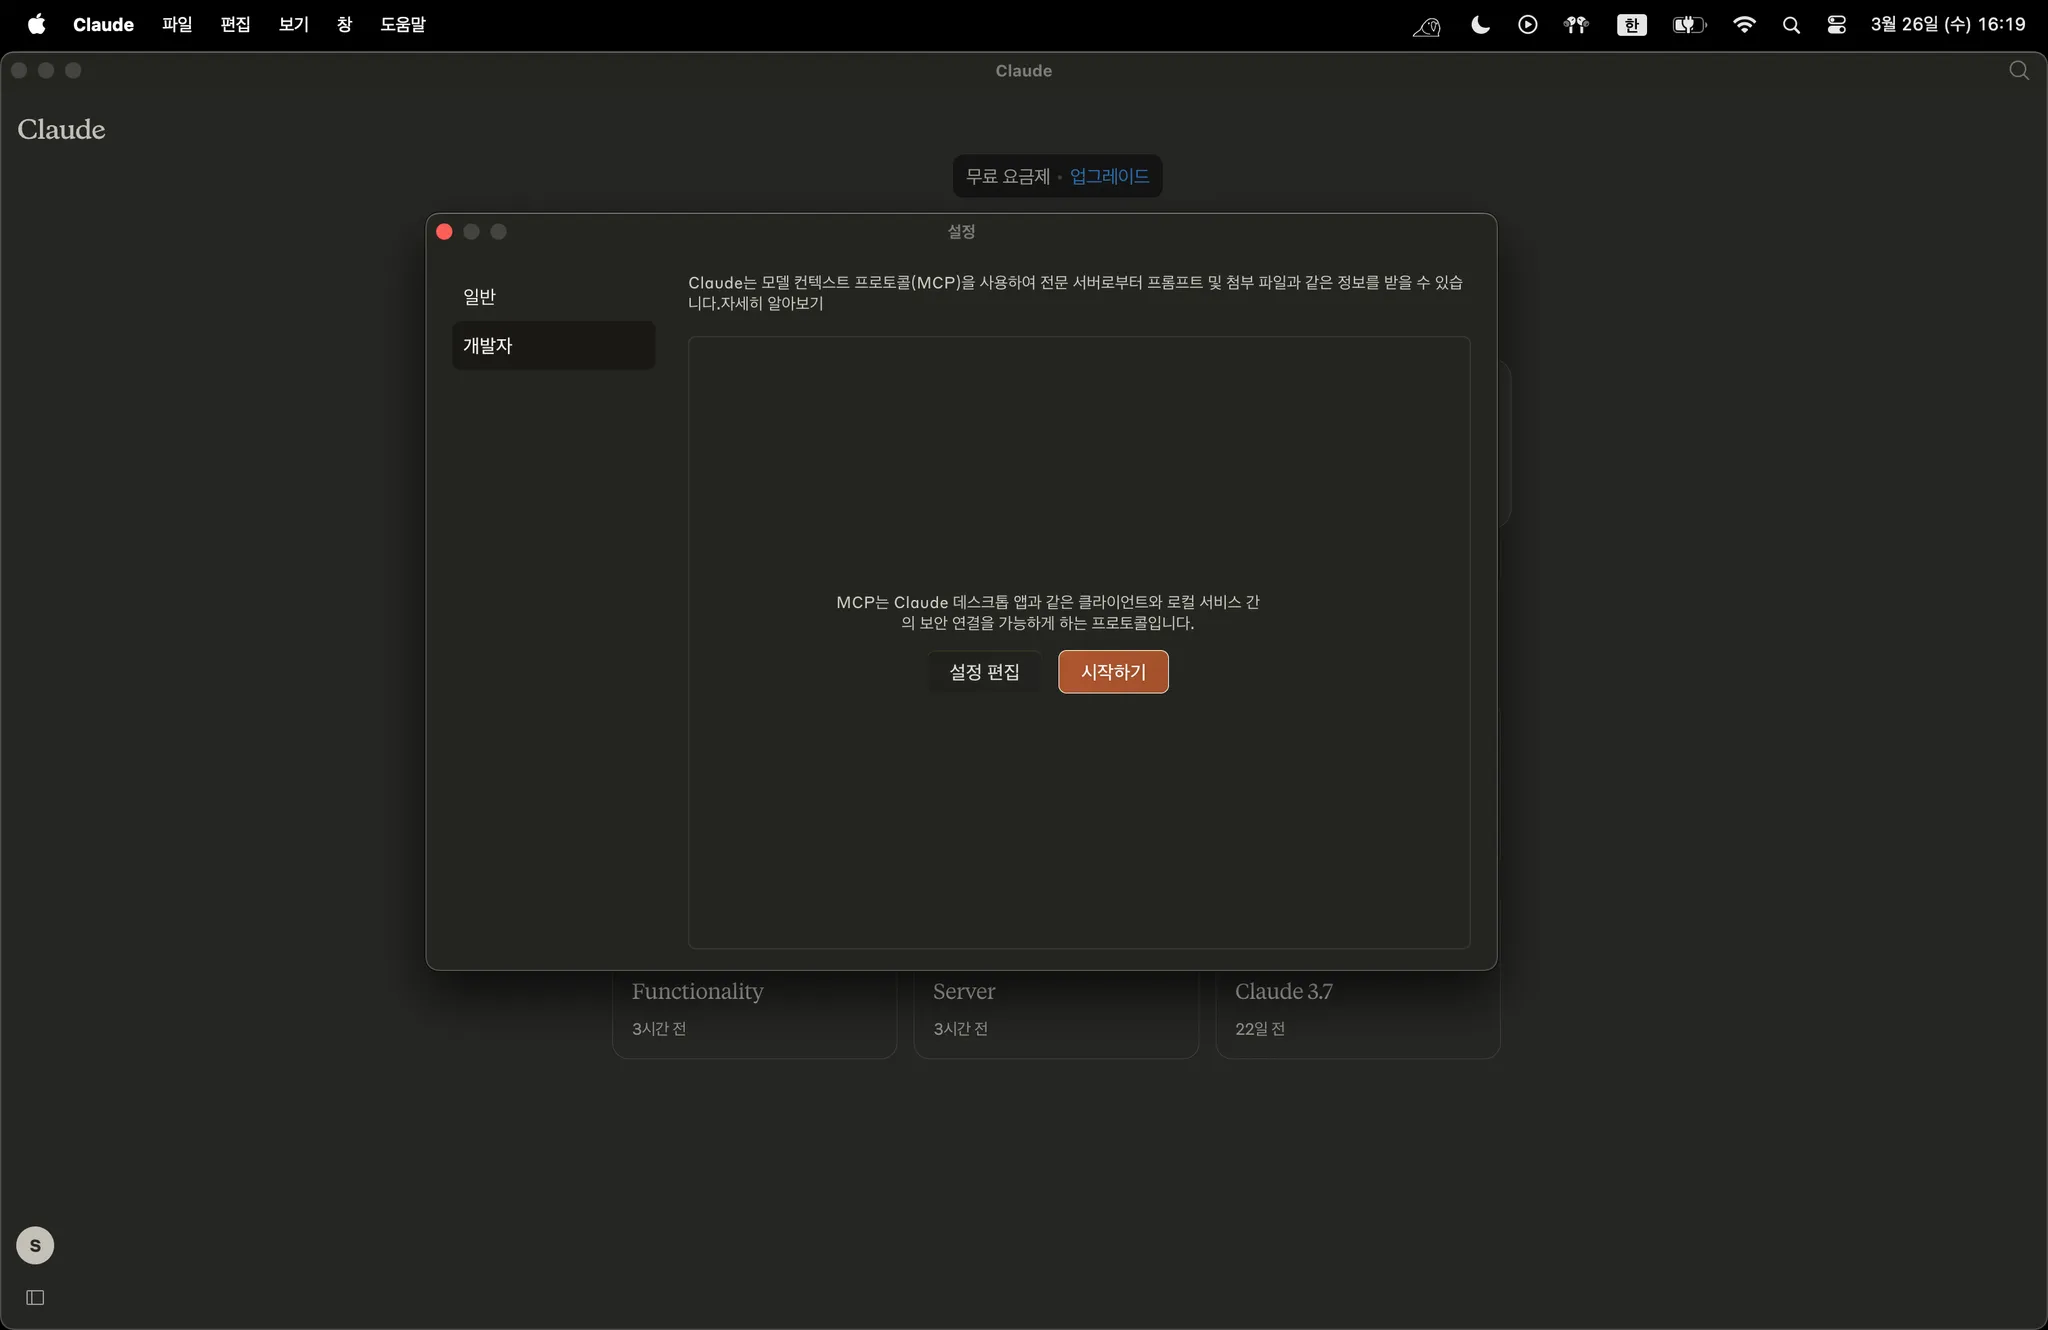Click the 업그레이드 link

point(1109,176)
